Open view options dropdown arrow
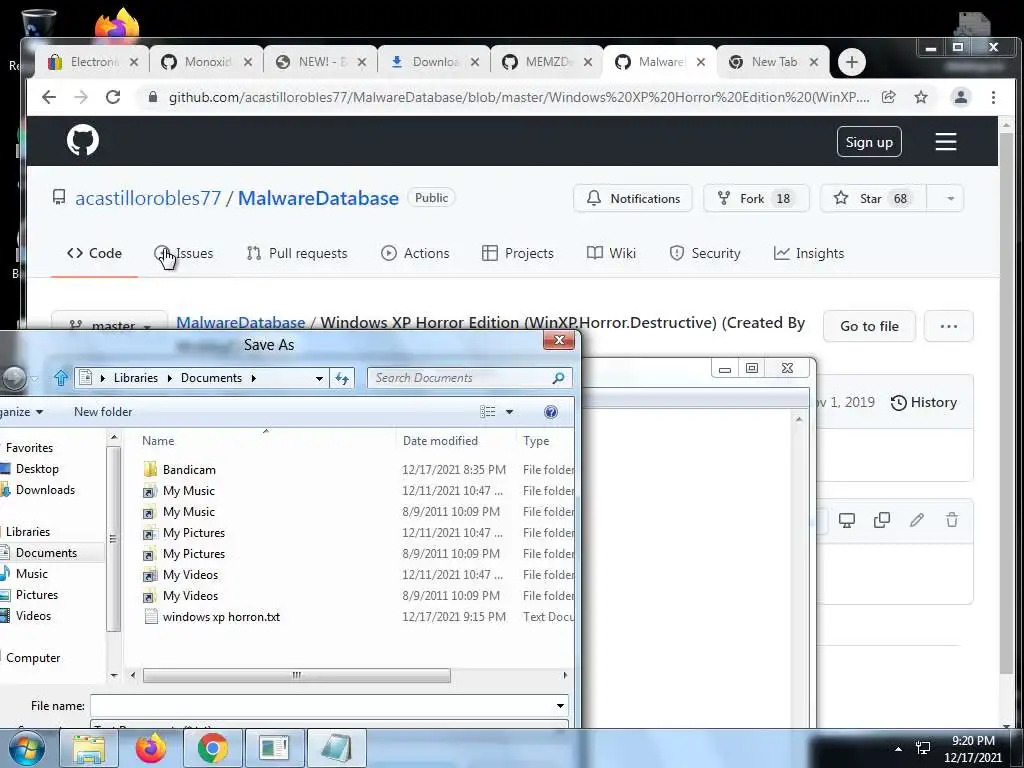The height and width of the screenshot is (768, 1024). 509,411
